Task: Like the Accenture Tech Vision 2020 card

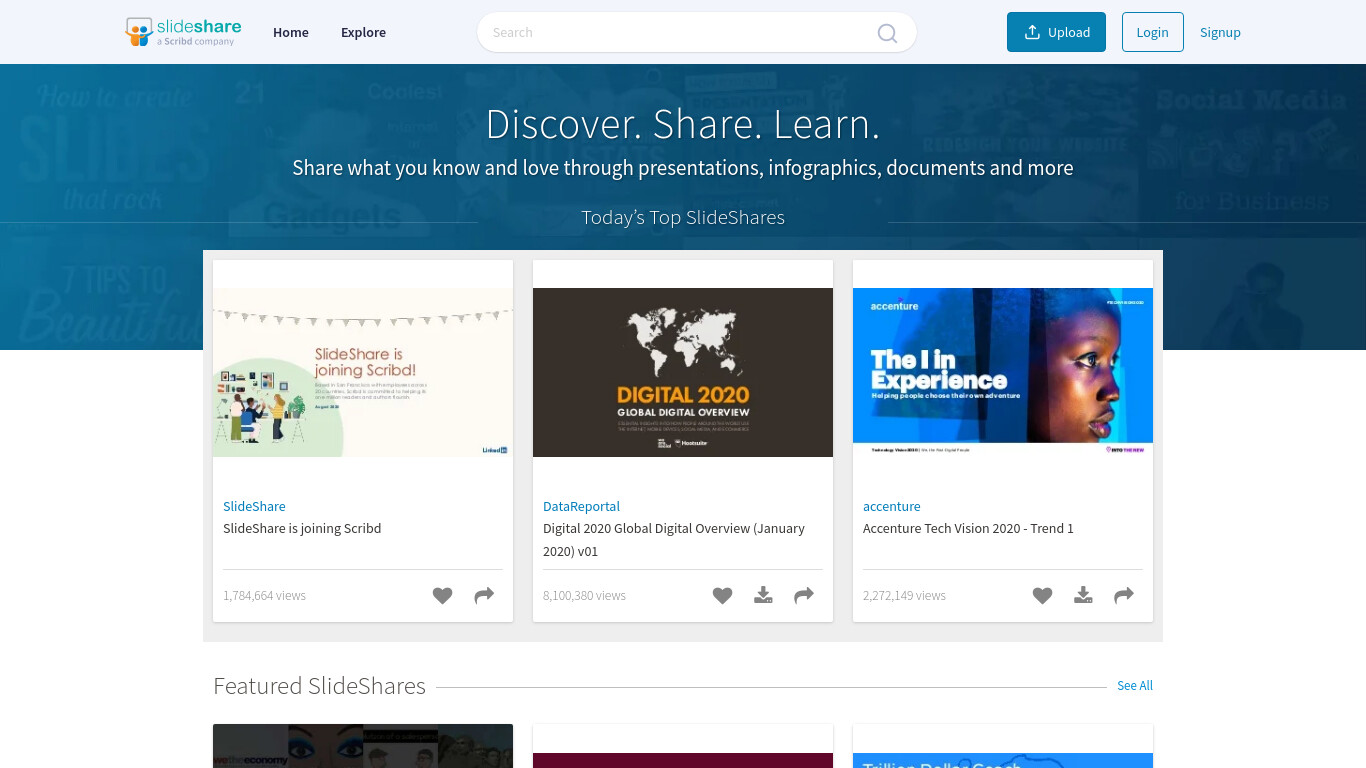Action: (1043, 596)
